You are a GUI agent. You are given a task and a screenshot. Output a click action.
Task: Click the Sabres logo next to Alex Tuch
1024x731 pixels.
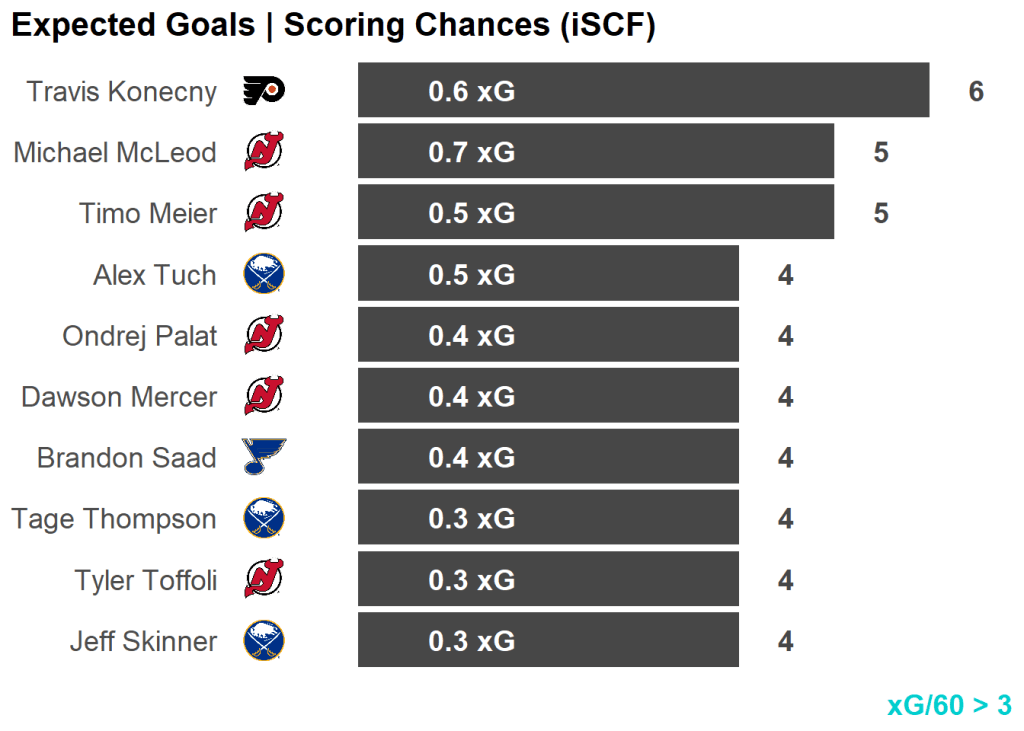[264, 275]
